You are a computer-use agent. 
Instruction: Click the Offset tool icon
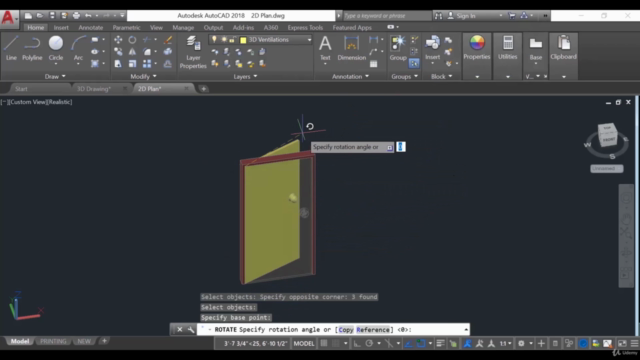tap(168, 64)
